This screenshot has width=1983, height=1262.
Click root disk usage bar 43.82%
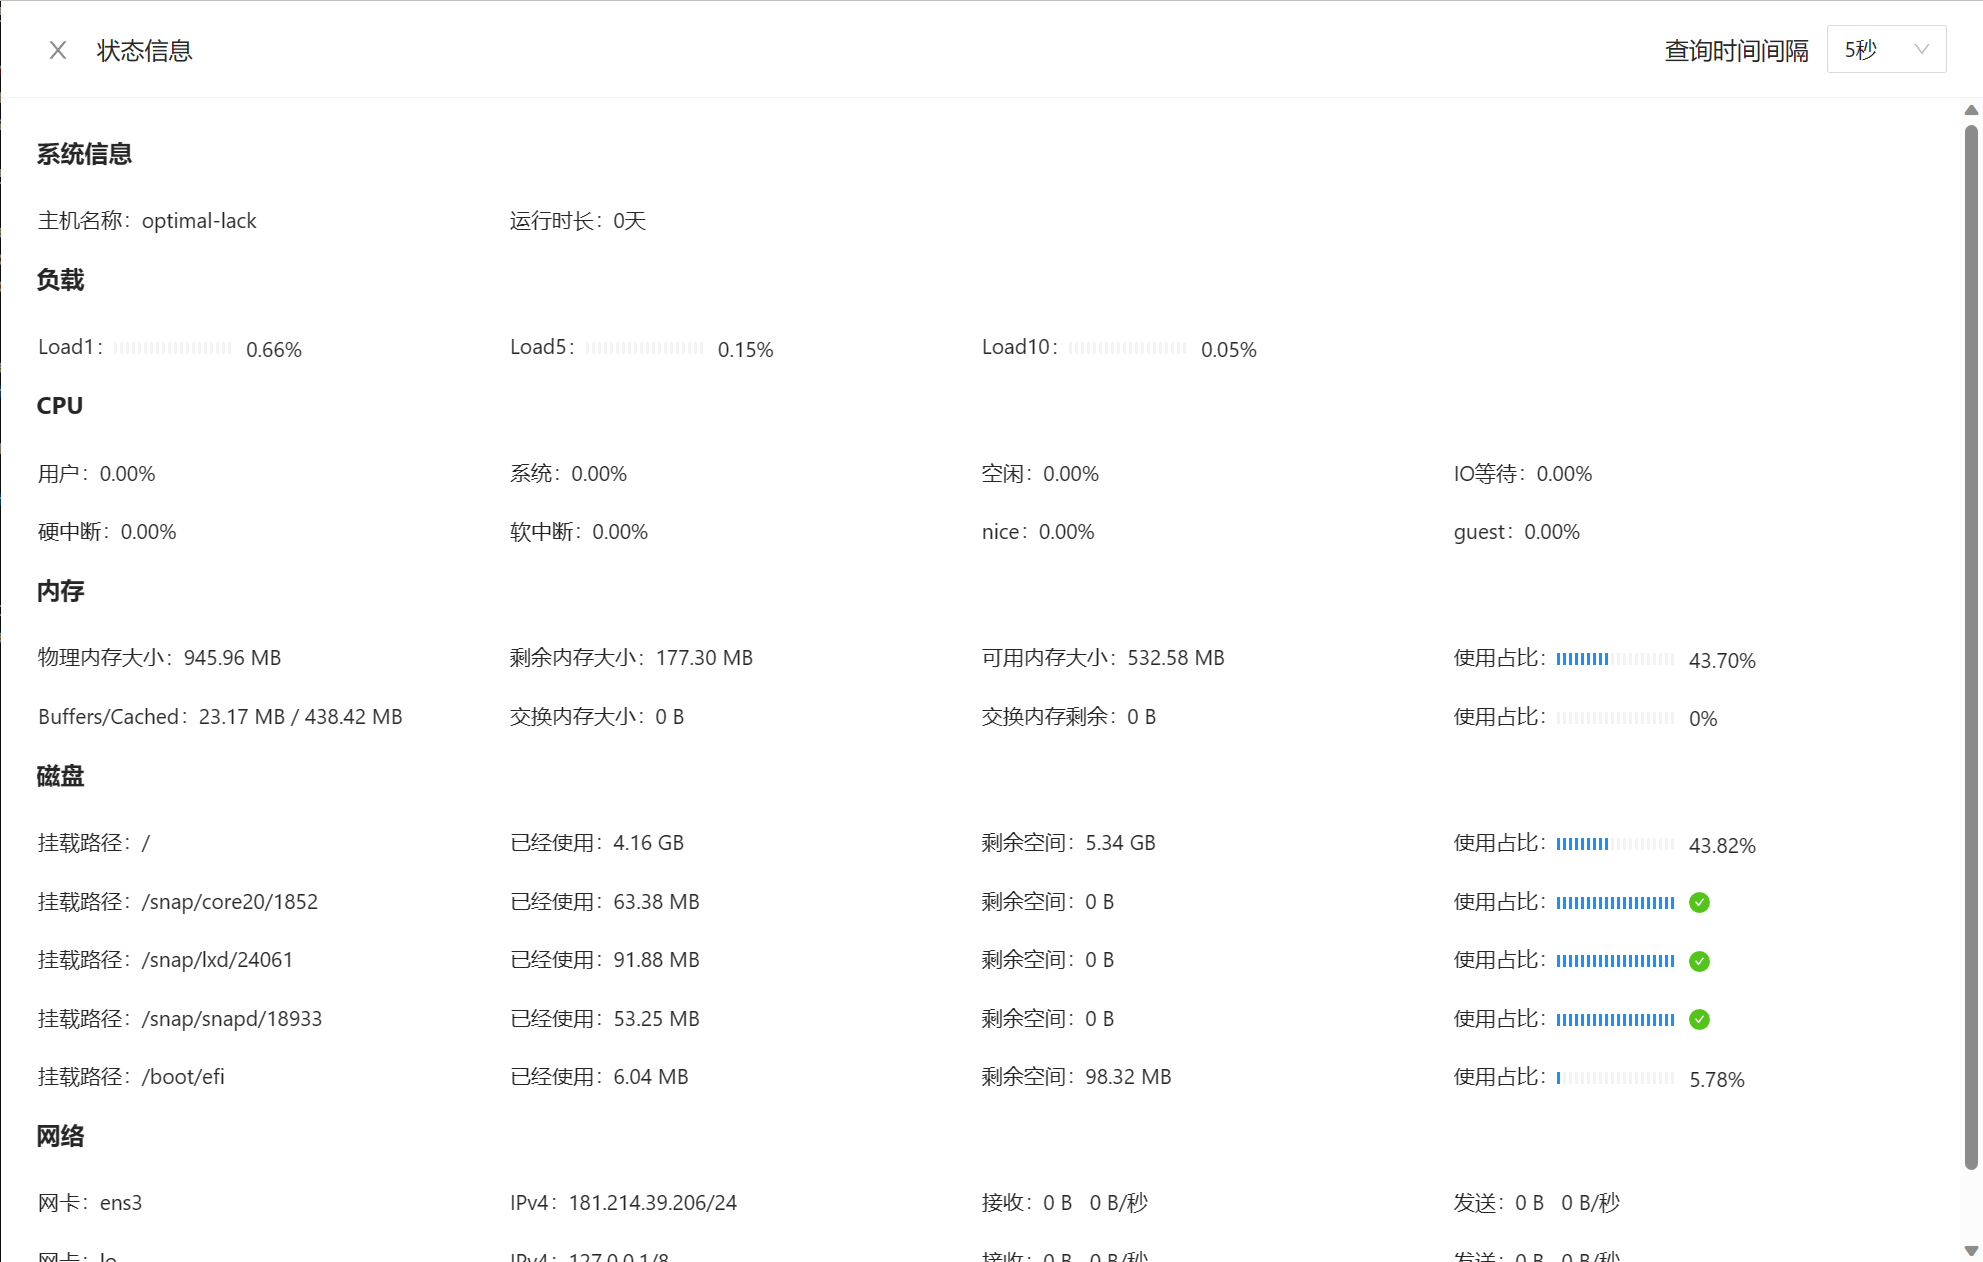point(1615,844)
